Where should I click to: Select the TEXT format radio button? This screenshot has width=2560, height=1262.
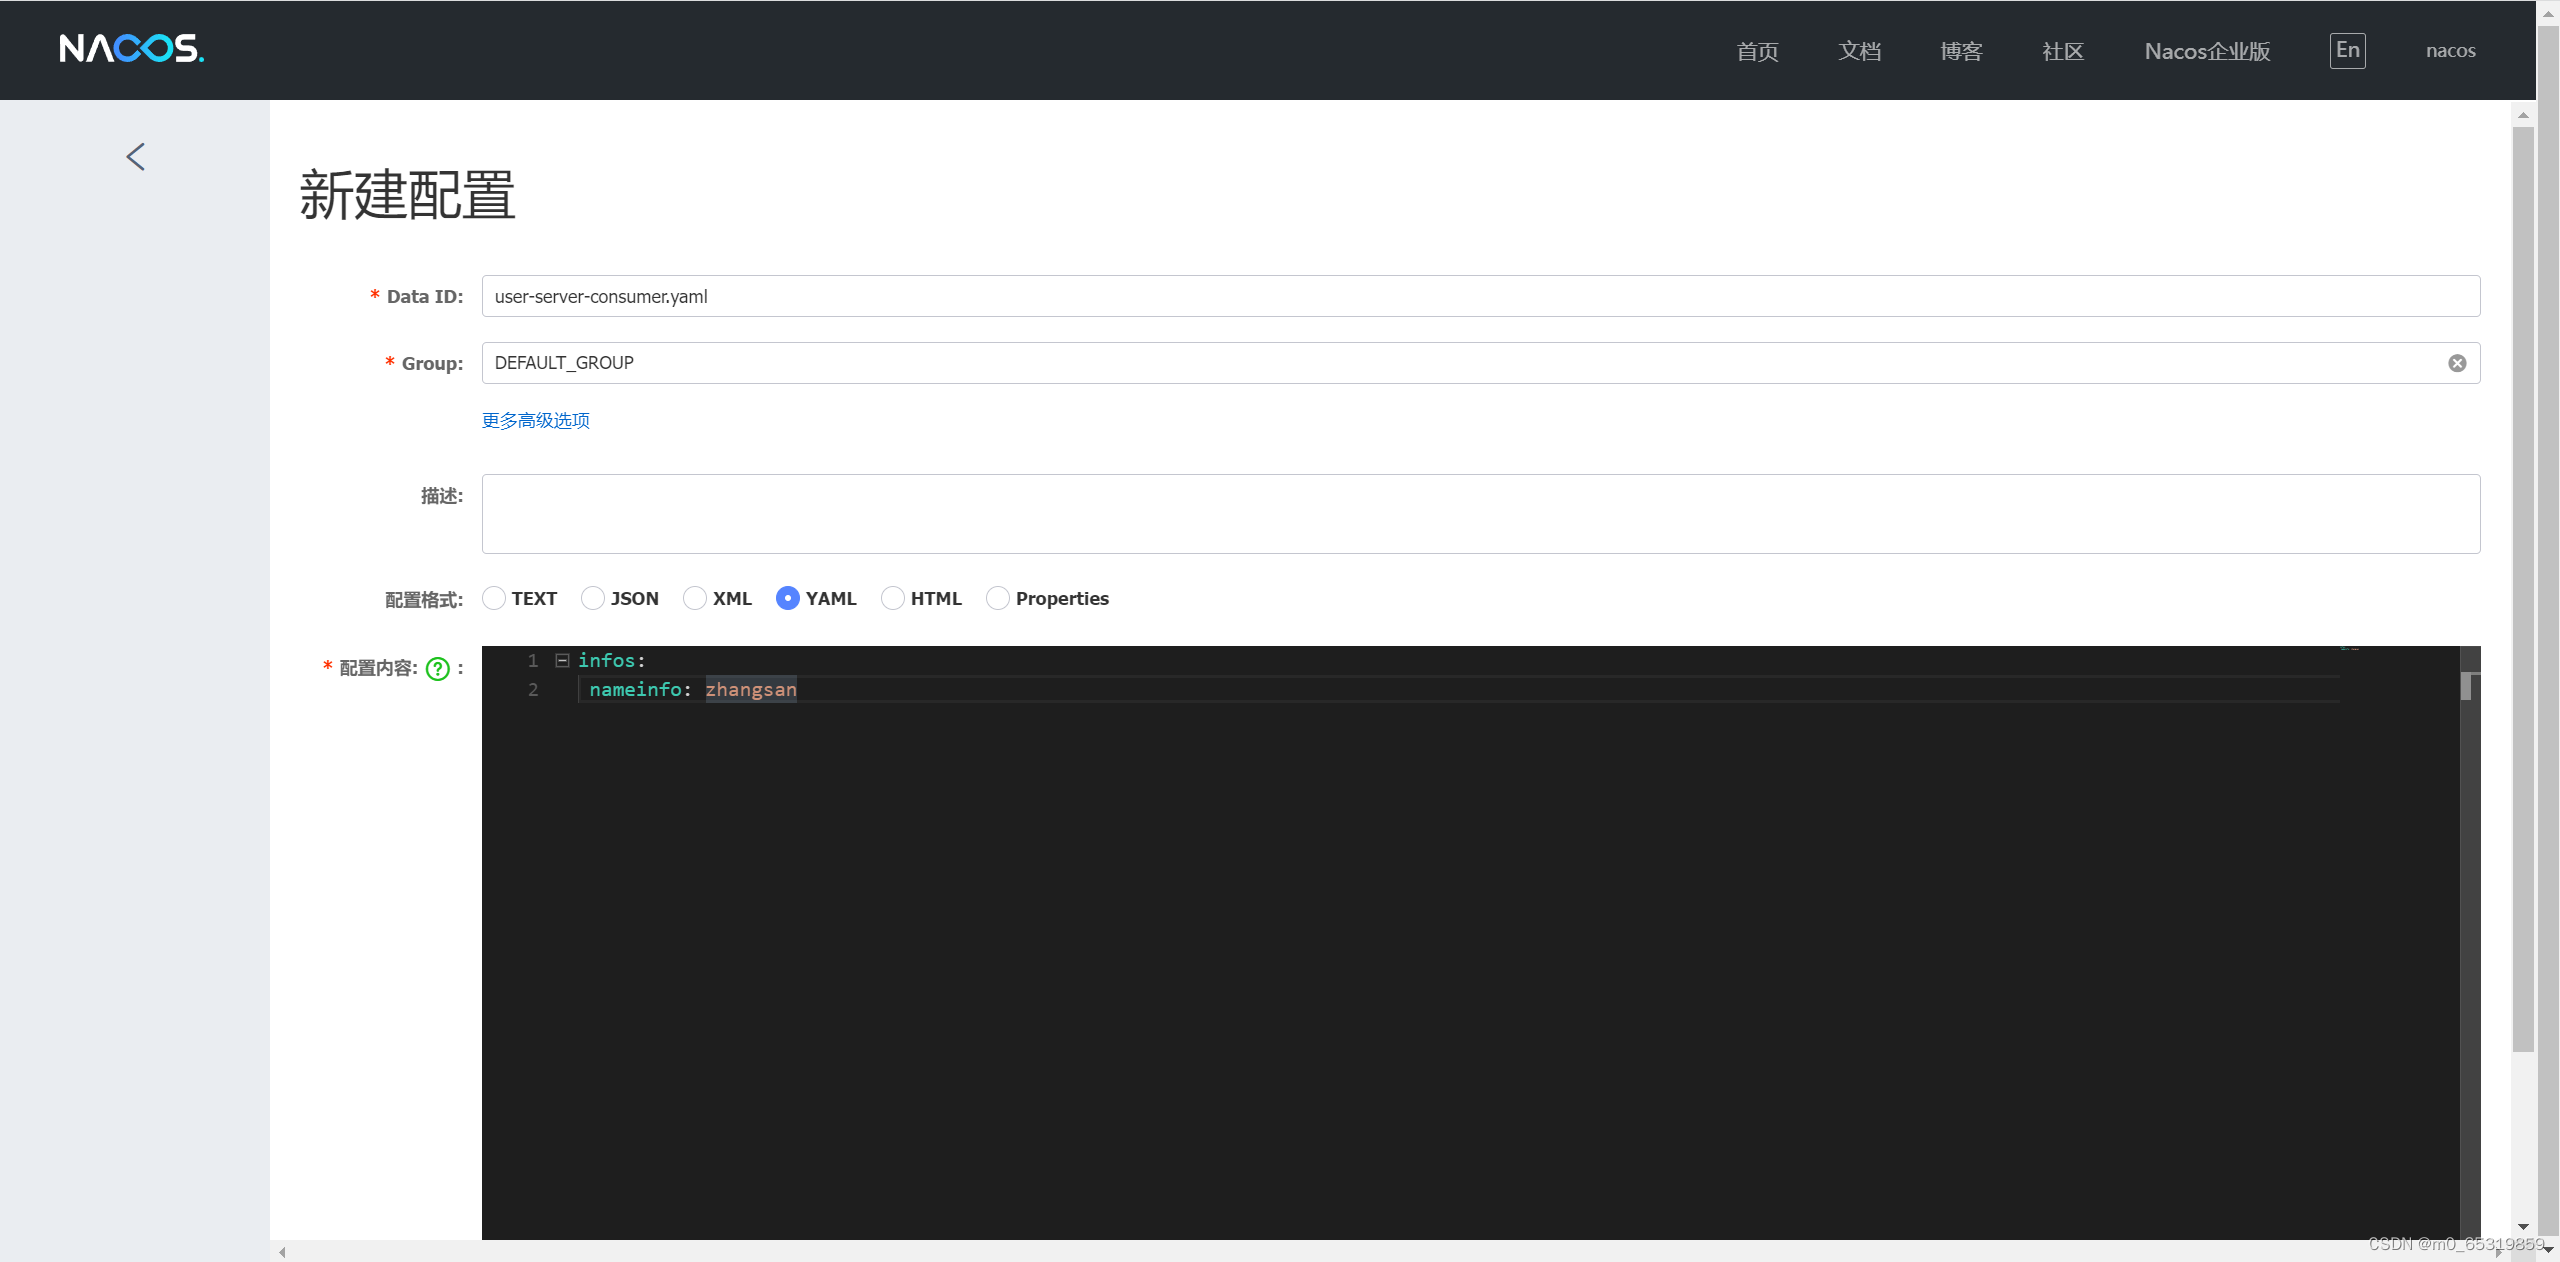click(493, 598)
